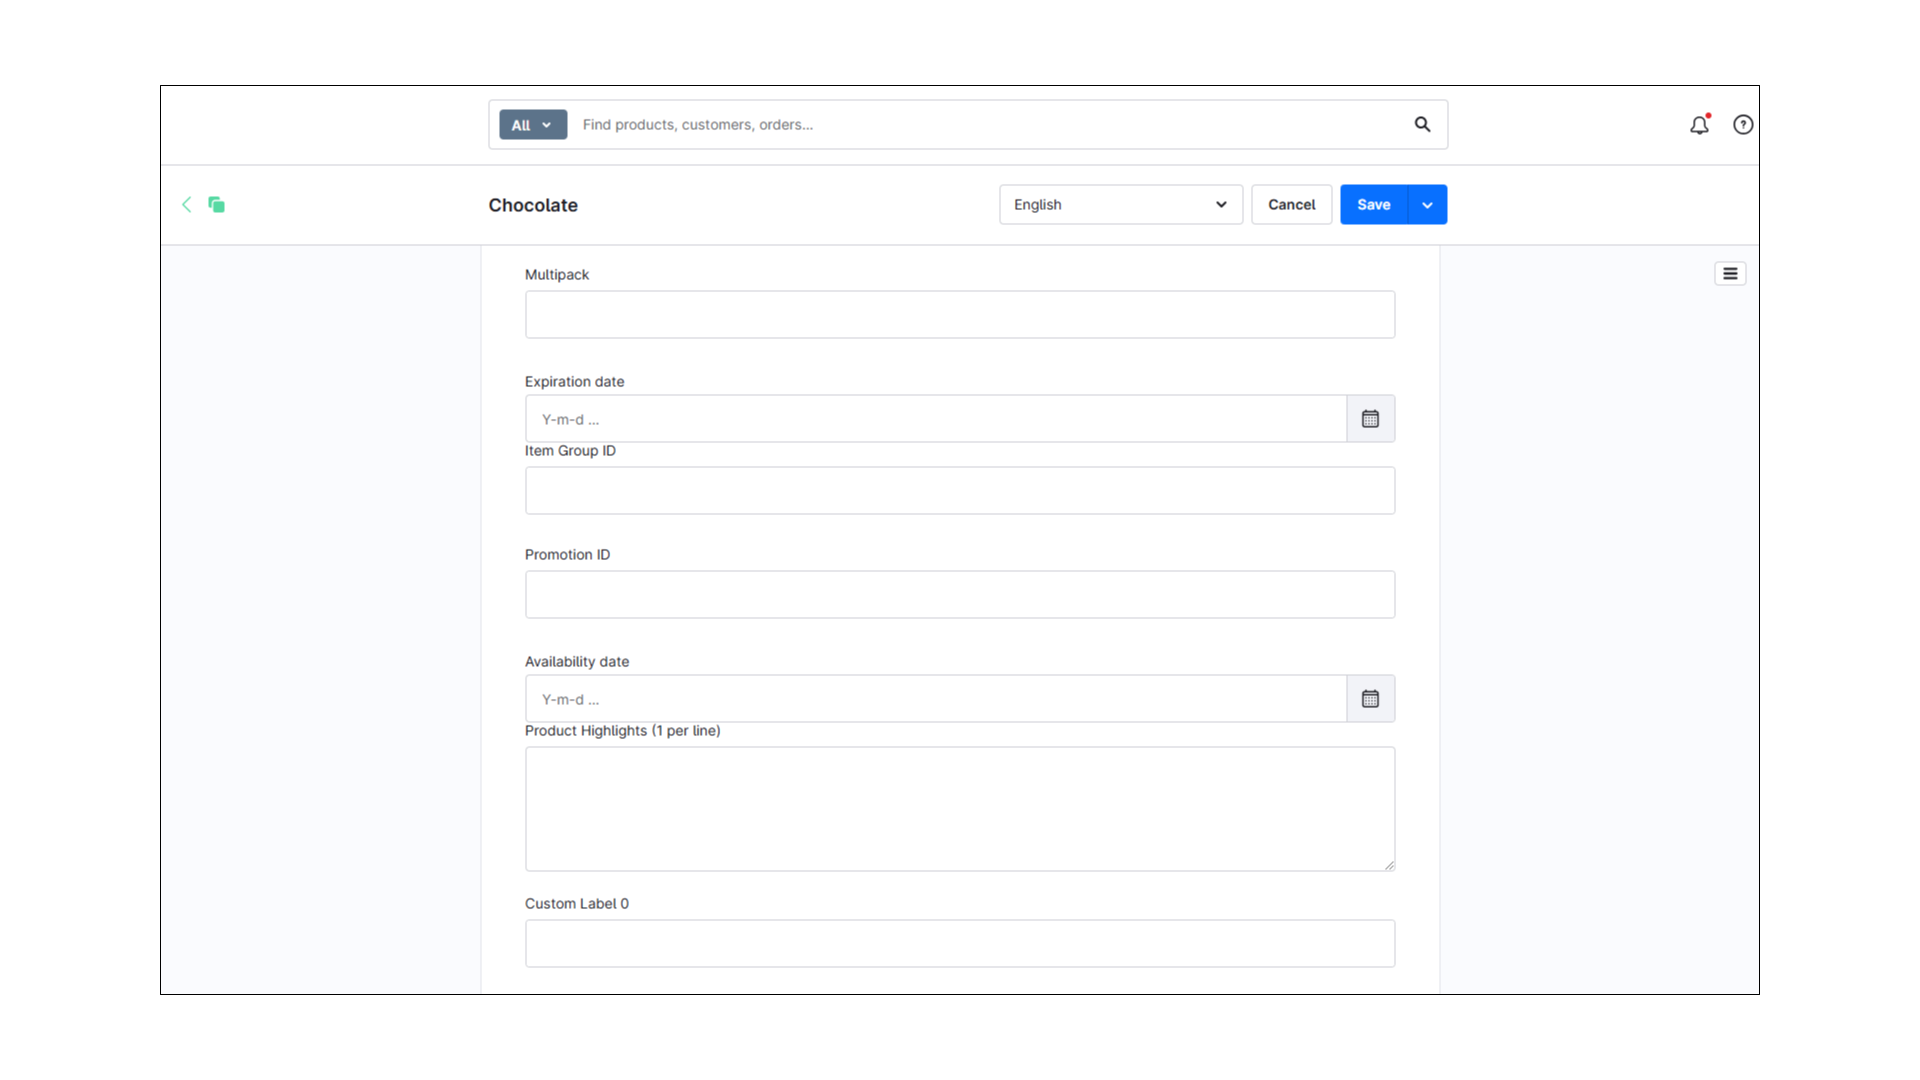
Task: Click the search magnifier icon
Action: [x=1422, y=124]
